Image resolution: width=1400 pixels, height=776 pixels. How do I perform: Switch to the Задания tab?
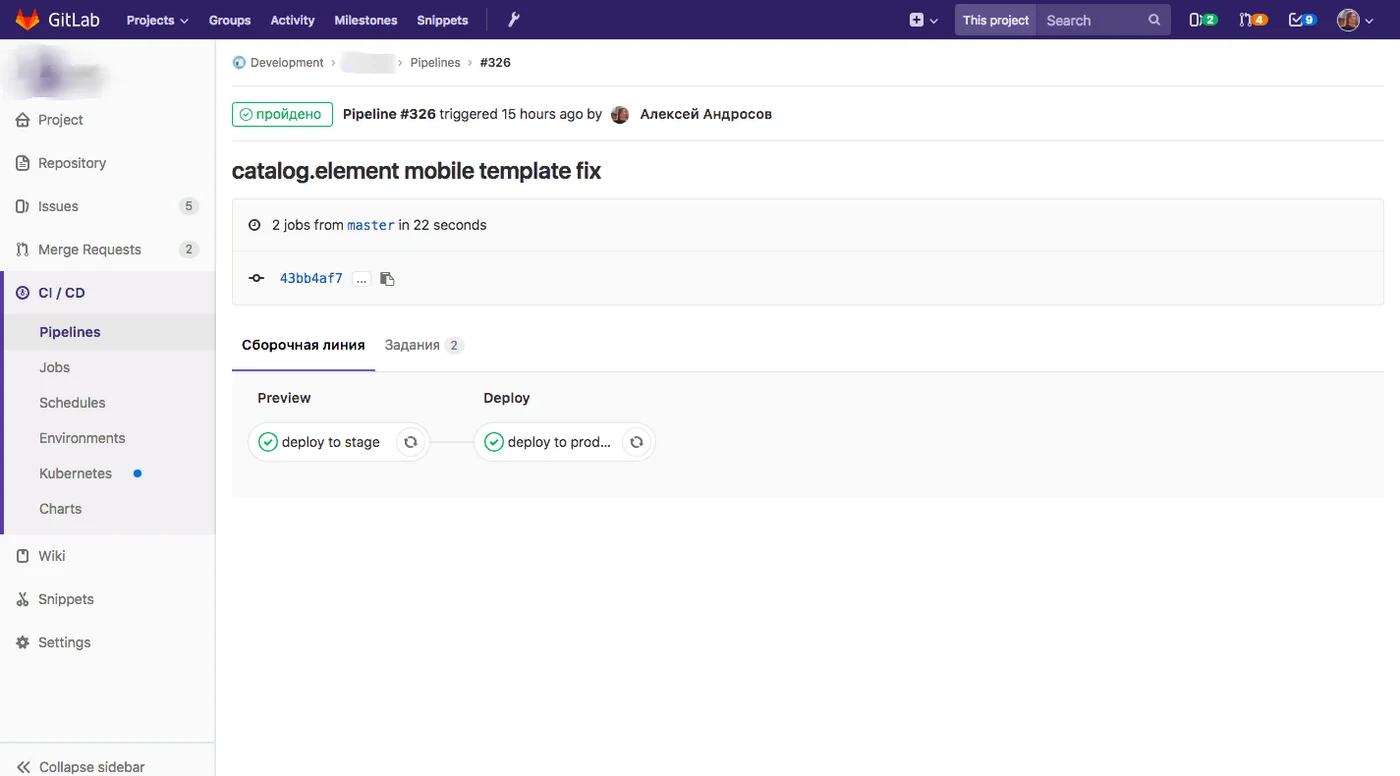click(424, 345)
